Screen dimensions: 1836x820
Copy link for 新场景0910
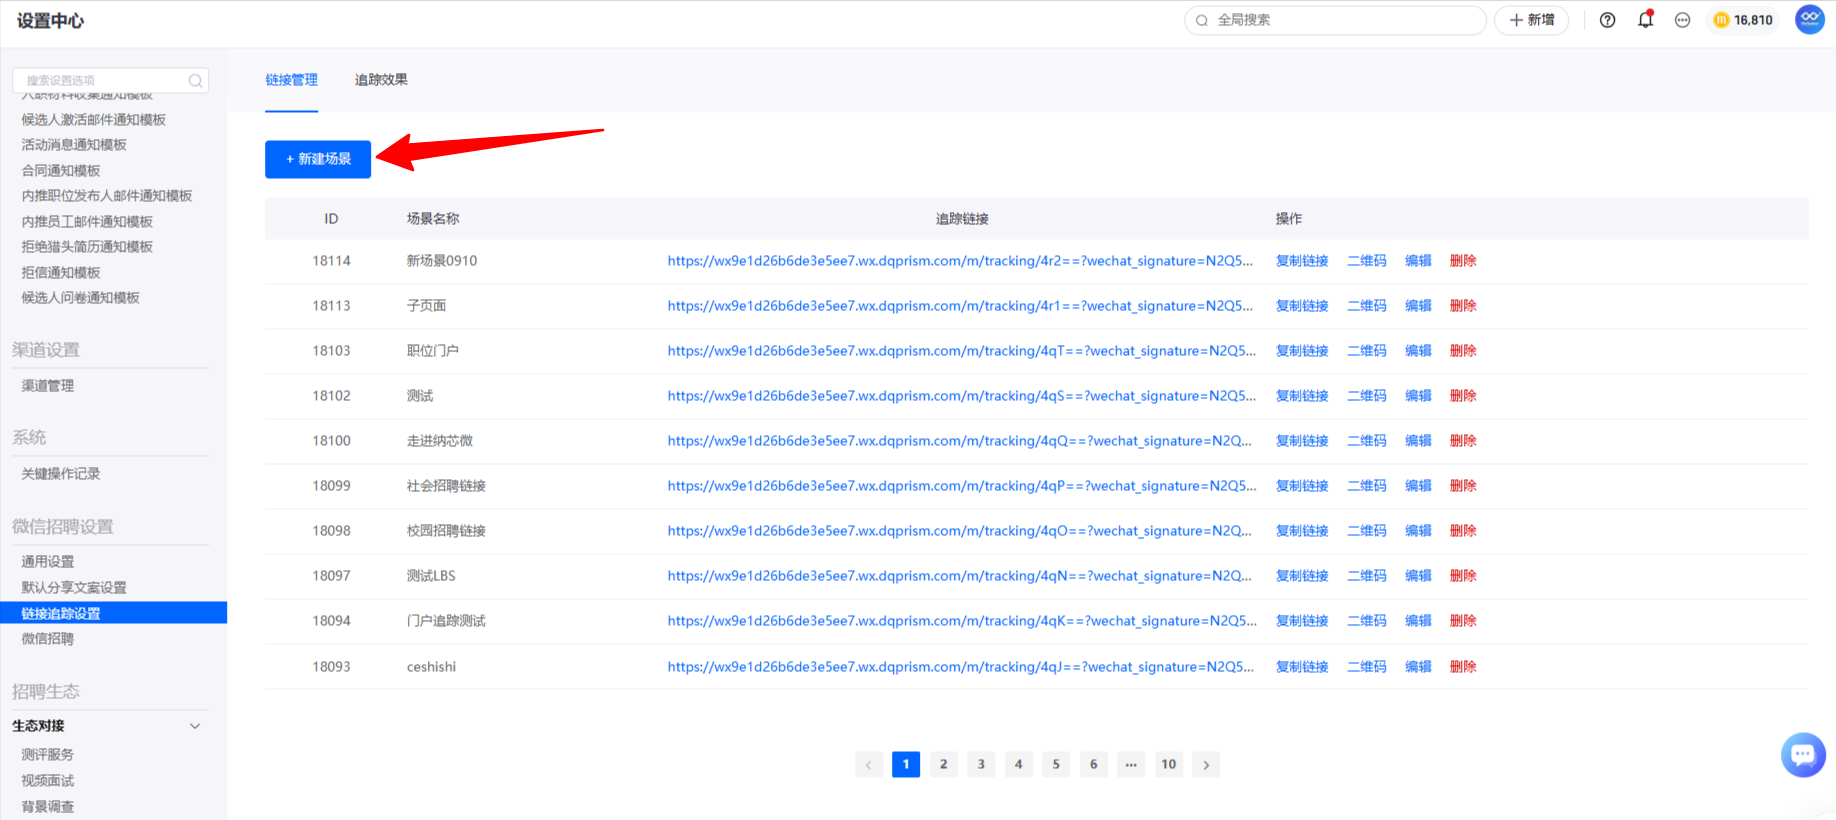(1302, 261)
